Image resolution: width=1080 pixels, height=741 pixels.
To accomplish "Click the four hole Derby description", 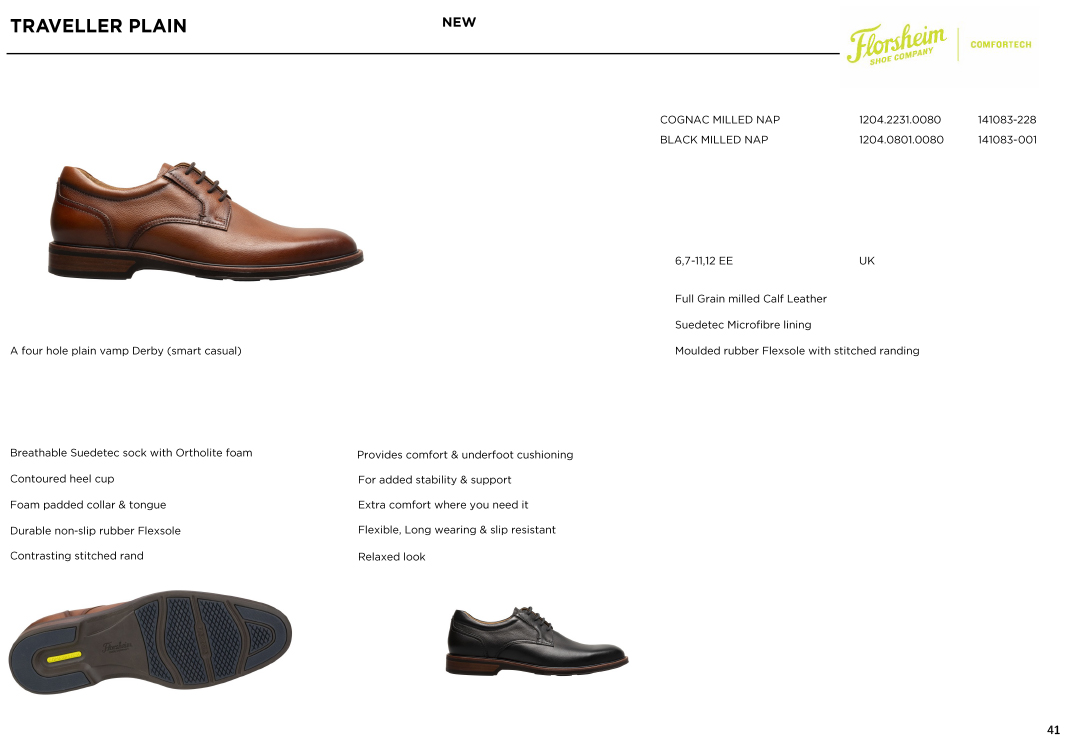I will tap(126, 351).
